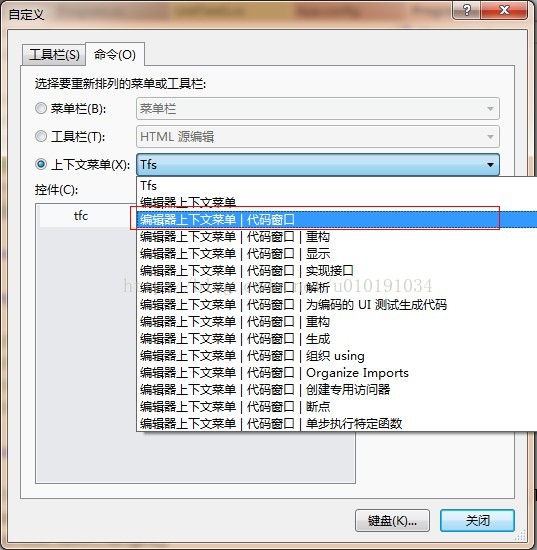Select the 上下文菜单(X) radio button
This screenshot has width=537, height=550.
click(x=41, y=164)
